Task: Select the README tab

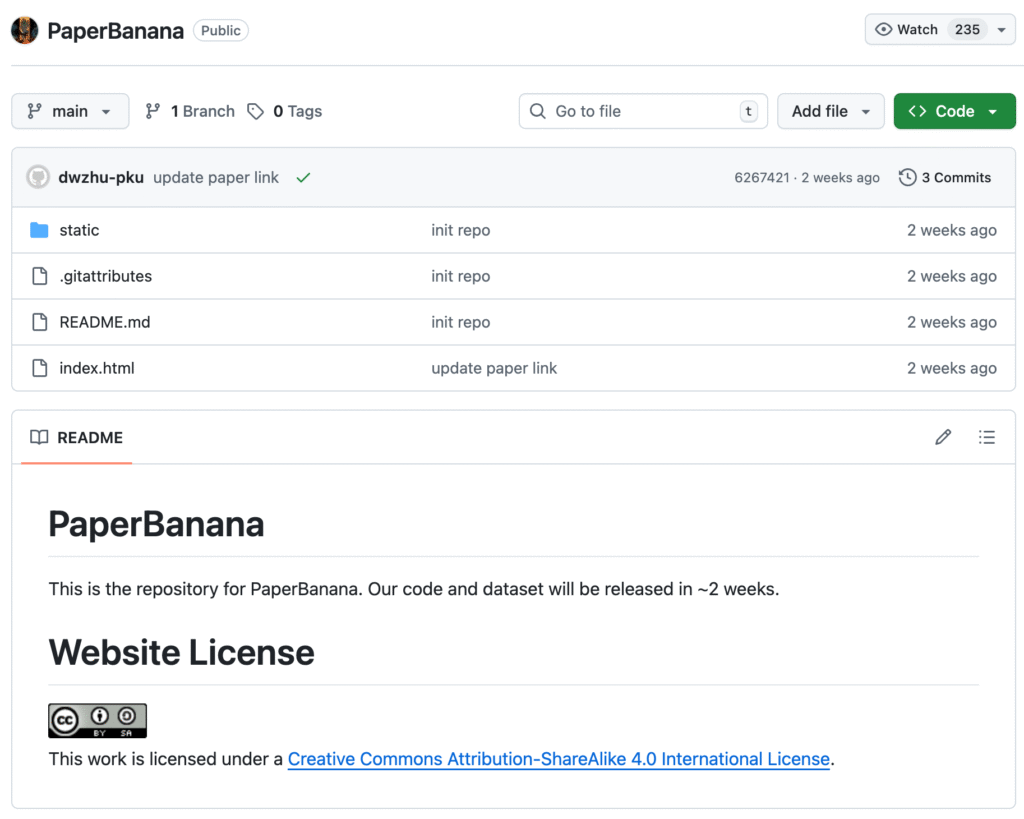Action: click(x=77, y=437)
